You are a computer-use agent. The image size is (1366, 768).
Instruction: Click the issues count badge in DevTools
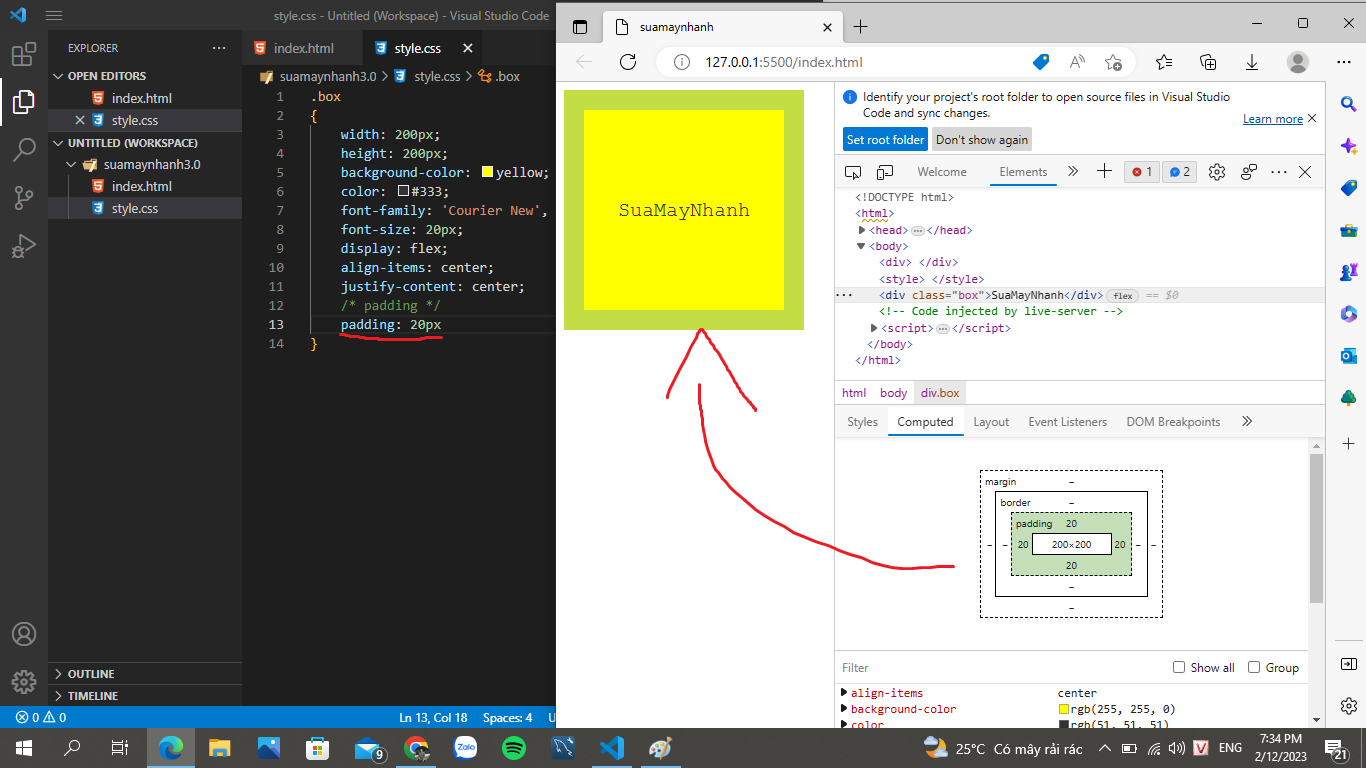1180,172
